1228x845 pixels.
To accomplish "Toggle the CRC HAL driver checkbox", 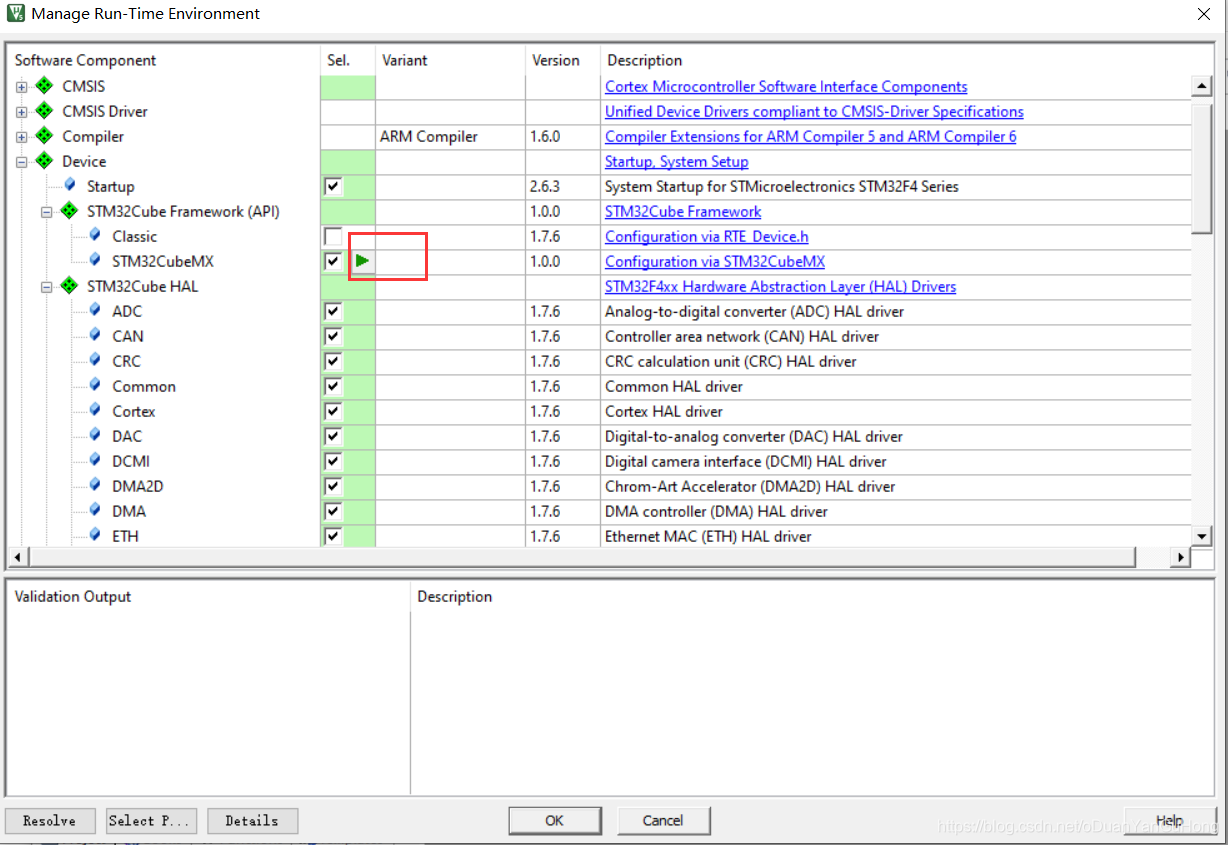I will (333, 361).
